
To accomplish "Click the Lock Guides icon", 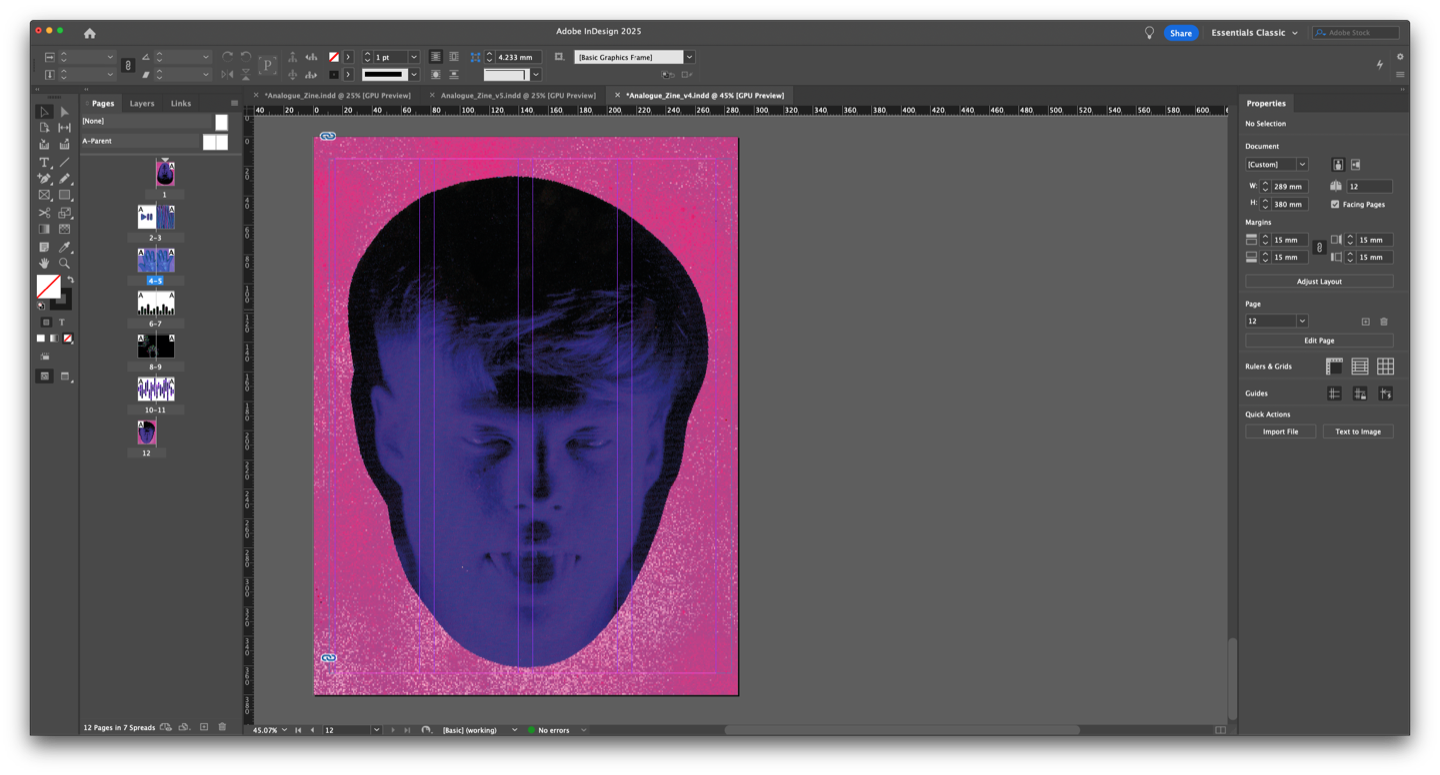I will point(1360,394).
